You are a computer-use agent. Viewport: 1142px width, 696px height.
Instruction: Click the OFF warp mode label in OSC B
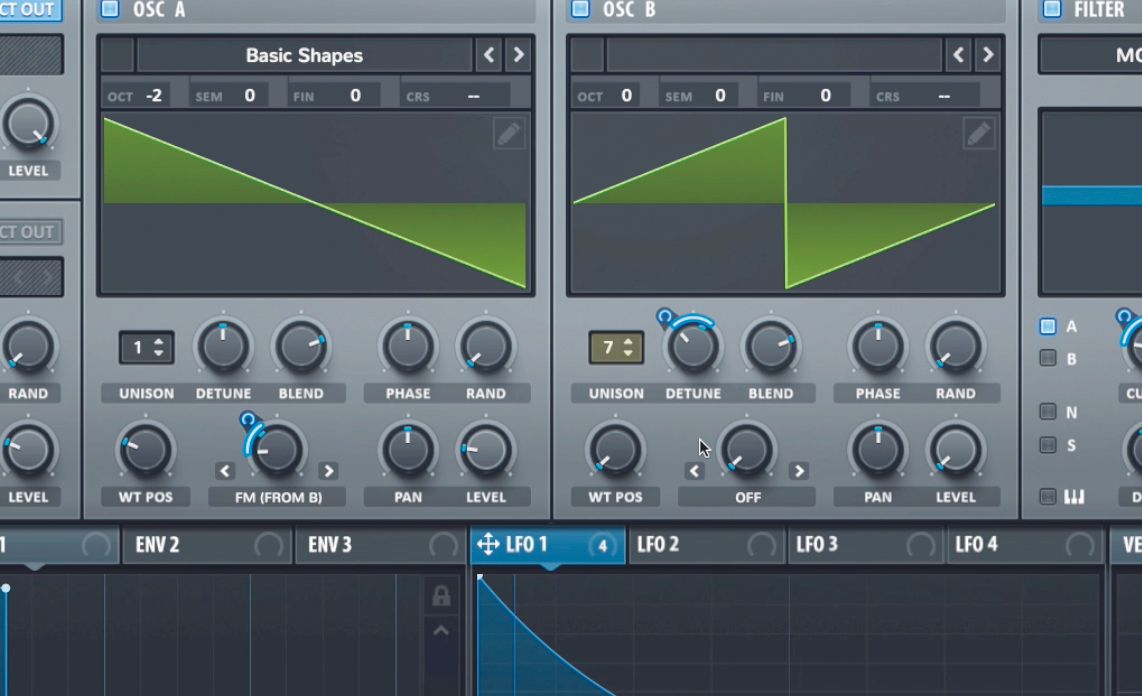coord(747,497)
